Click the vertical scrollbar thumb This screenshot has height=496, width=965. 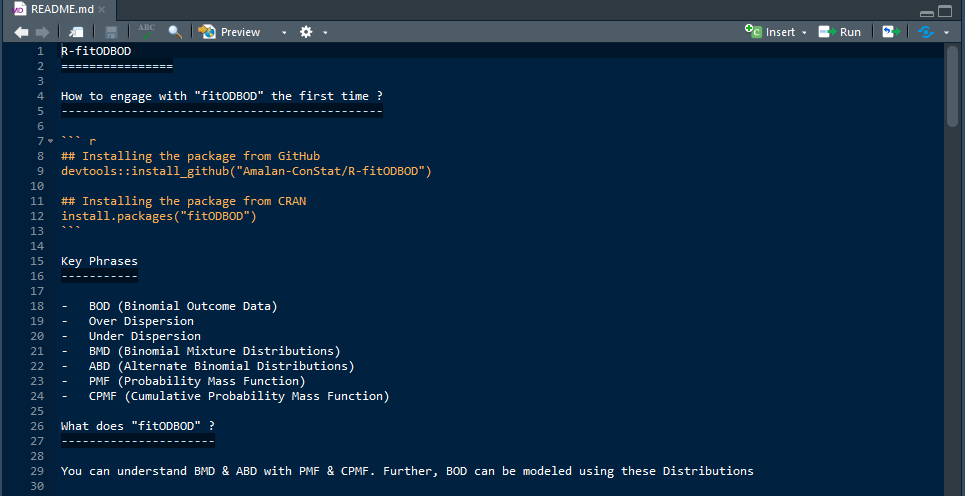click(x=953, y=85)
